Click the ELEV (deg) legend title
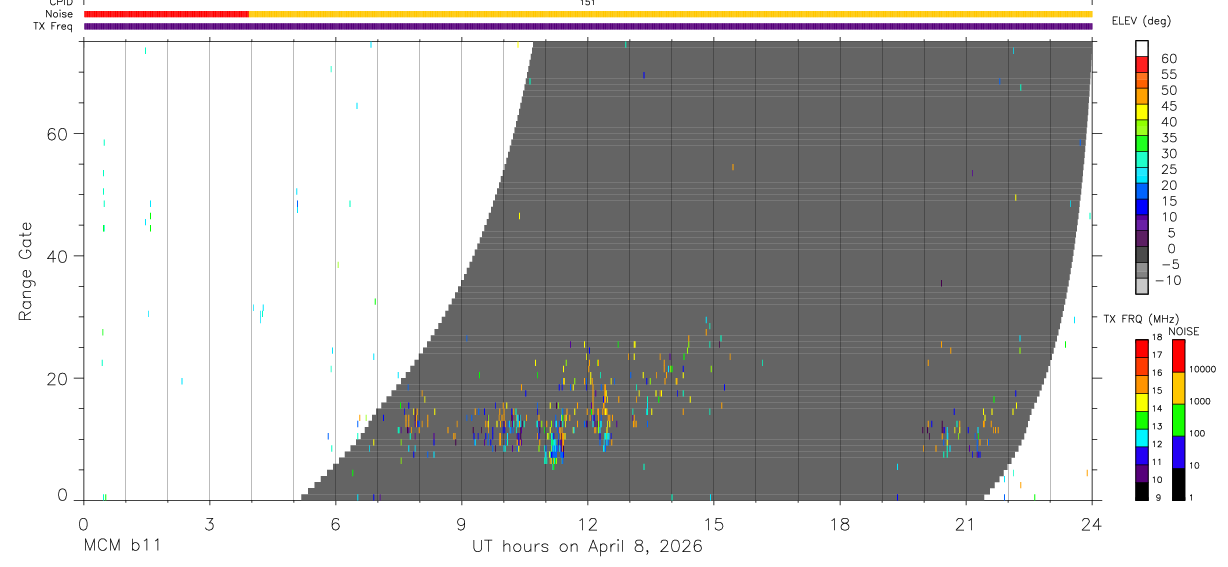 (x=1141, y=21)
